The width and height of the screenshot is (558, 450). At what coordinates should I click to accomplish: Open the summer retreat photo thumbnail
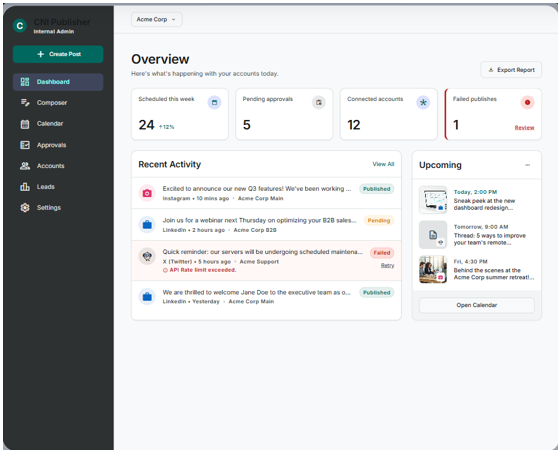(x=433, y=269)
